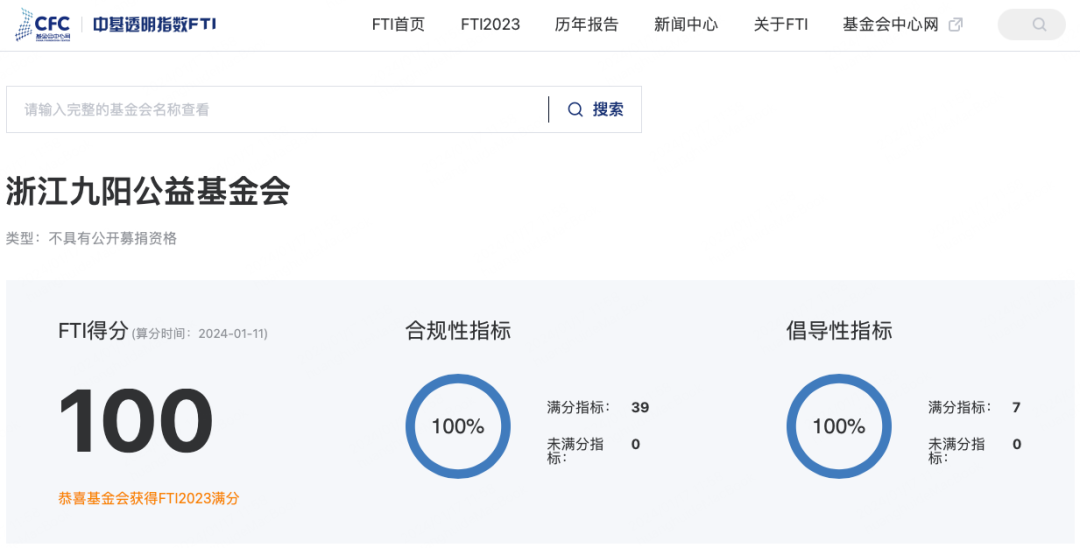Click the magnifier icon in header search pill
The height and width of the screenshot is (548, 1080).
pyautogui.click(x=1039, y=25)
